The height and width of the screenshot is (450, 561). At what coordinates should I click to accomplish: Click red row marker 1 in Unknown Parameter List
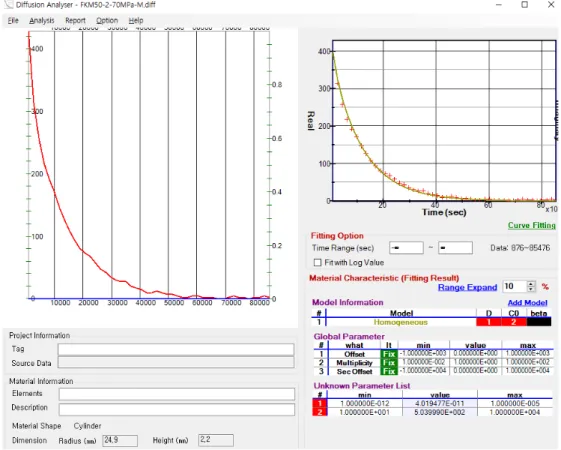tap(320, 403)
